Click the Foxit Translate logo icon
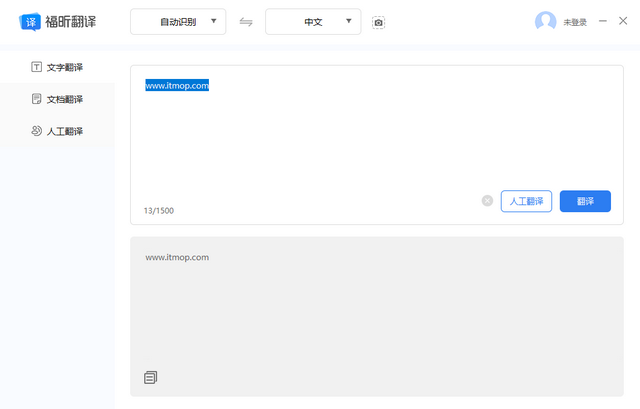The image size is (640, 409). click(x=30, y=21)
